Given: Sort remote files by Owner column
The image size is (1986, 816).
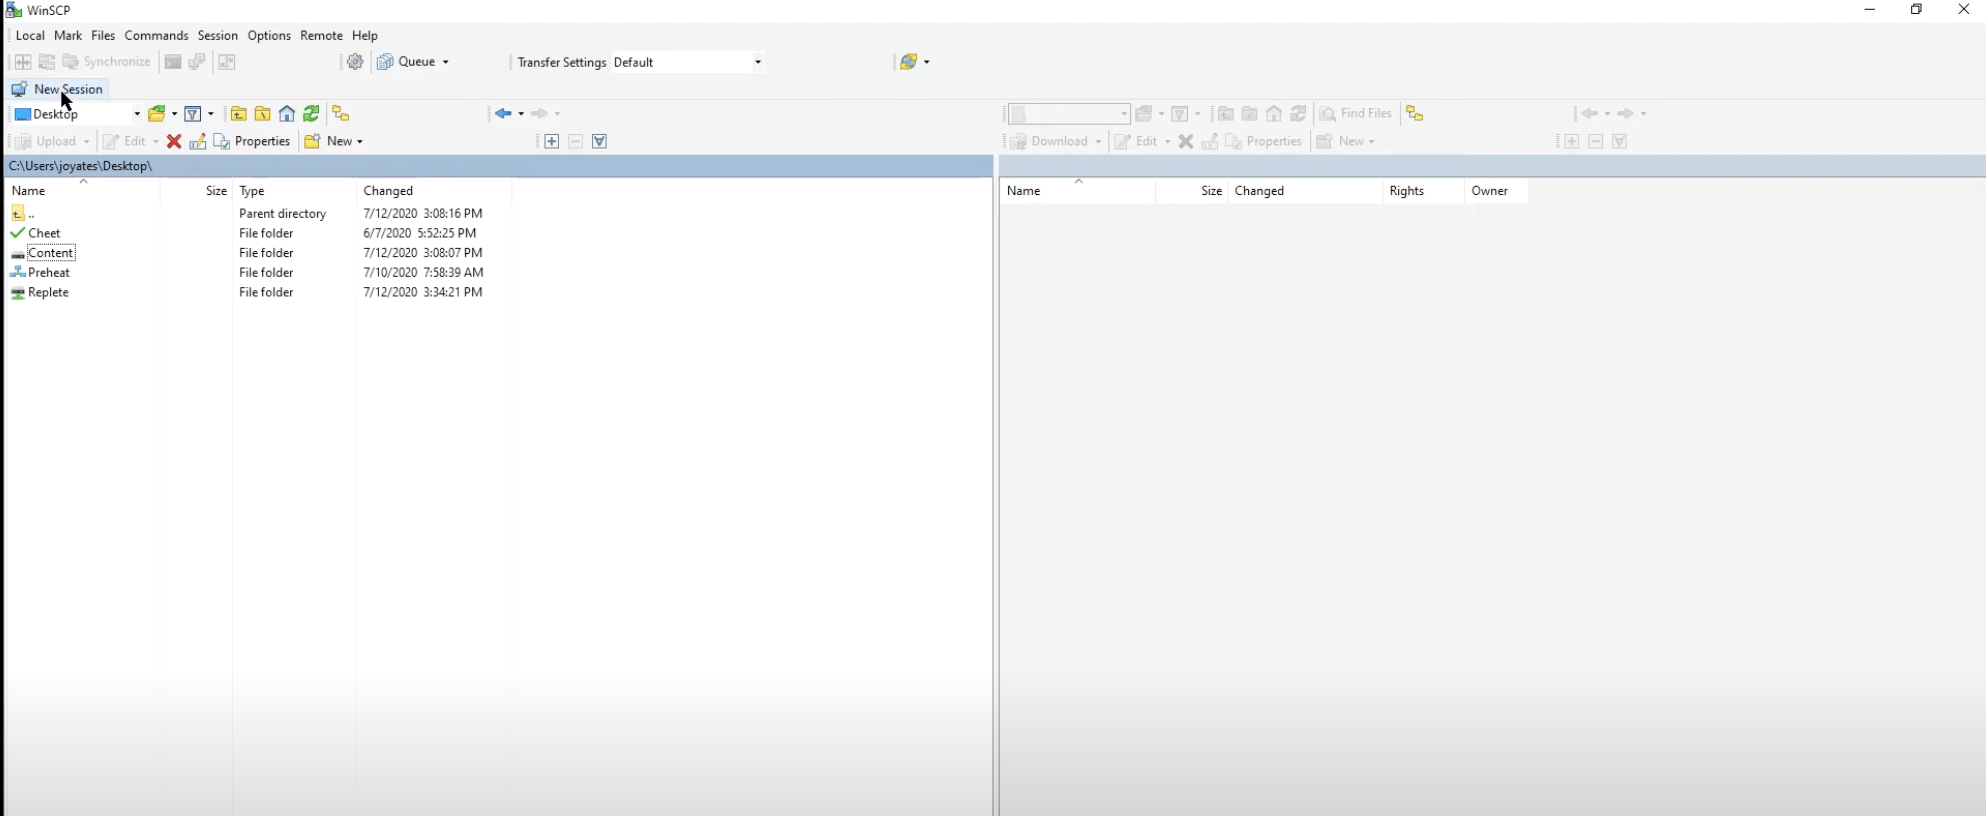Looking at the screenshot, I should 1496,191.
